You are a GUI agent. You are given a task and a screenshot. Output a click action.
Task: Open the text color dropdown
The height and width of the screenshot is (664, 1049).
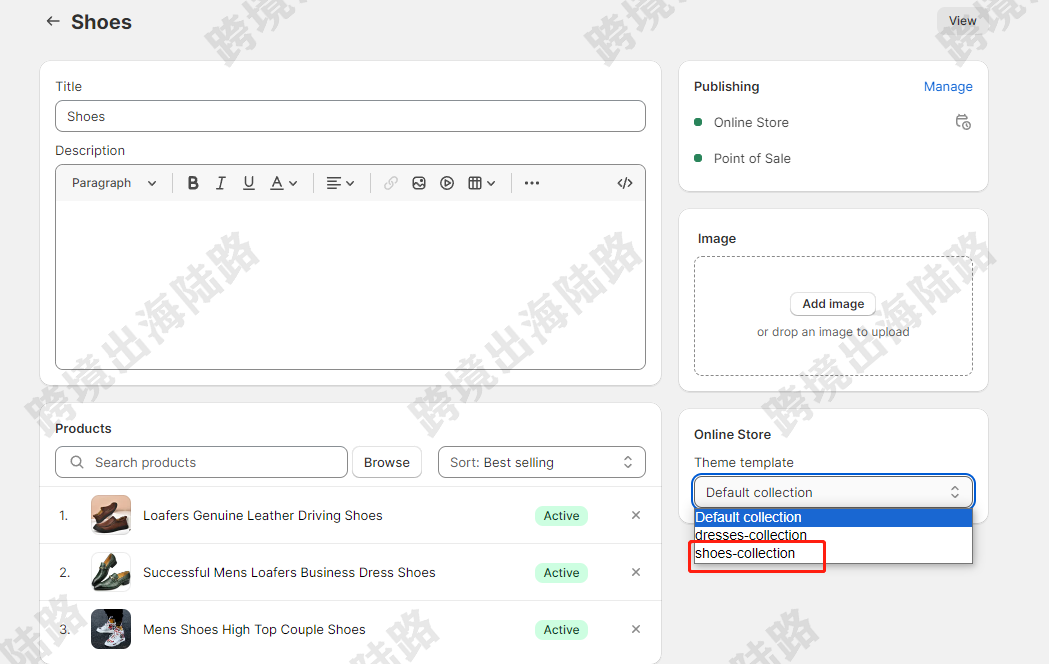click(284, 183)
